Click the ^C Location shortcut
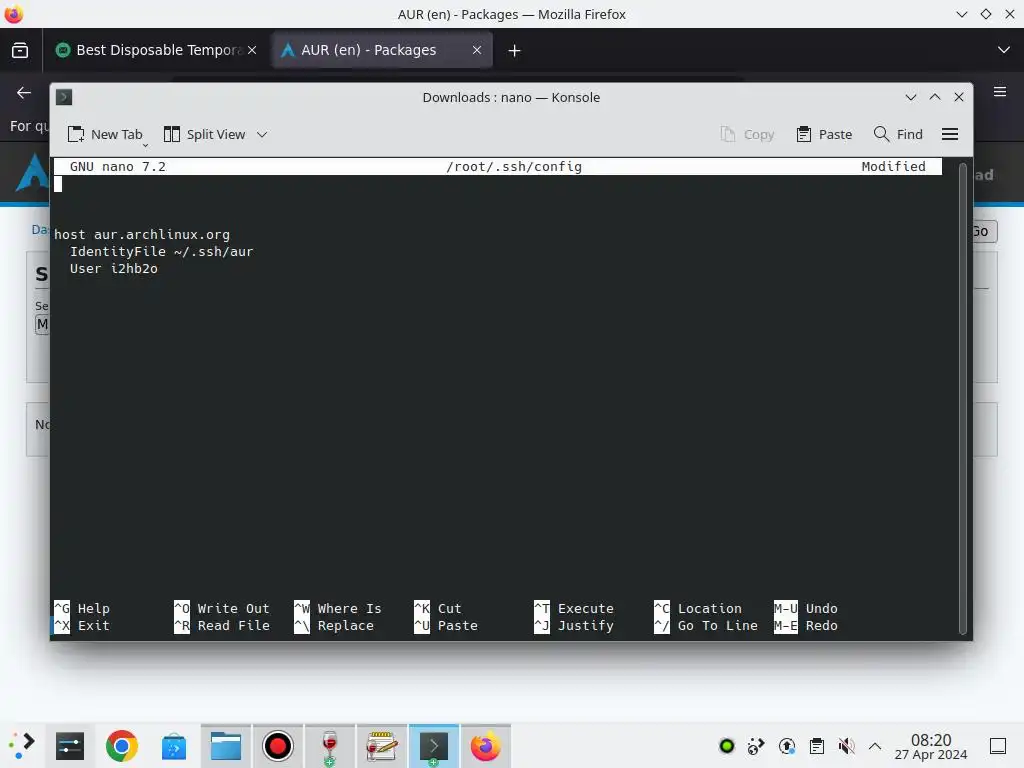Image resolution: width=1024 pixels, height=768 pixels. [698, 609]
